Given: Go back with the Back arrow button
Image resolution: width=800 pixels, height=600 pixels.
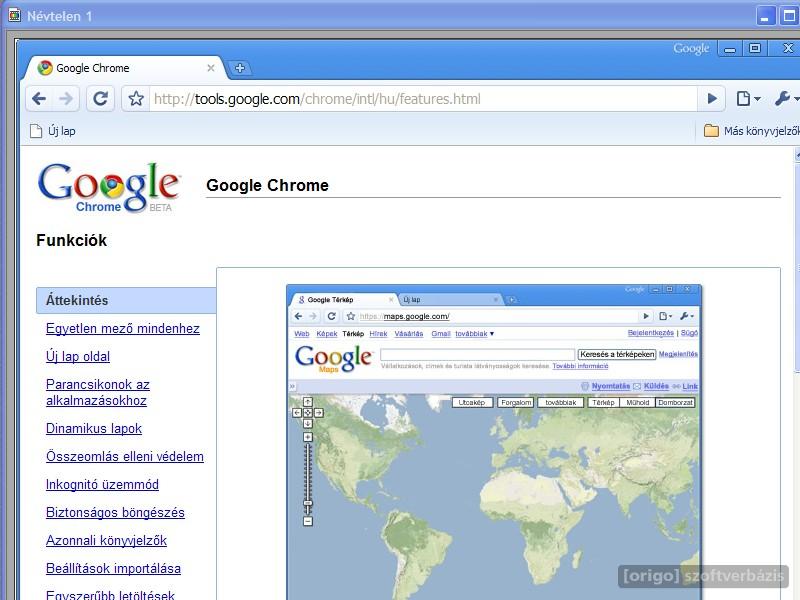Looking at the screenshot, I should coord(39,98).
